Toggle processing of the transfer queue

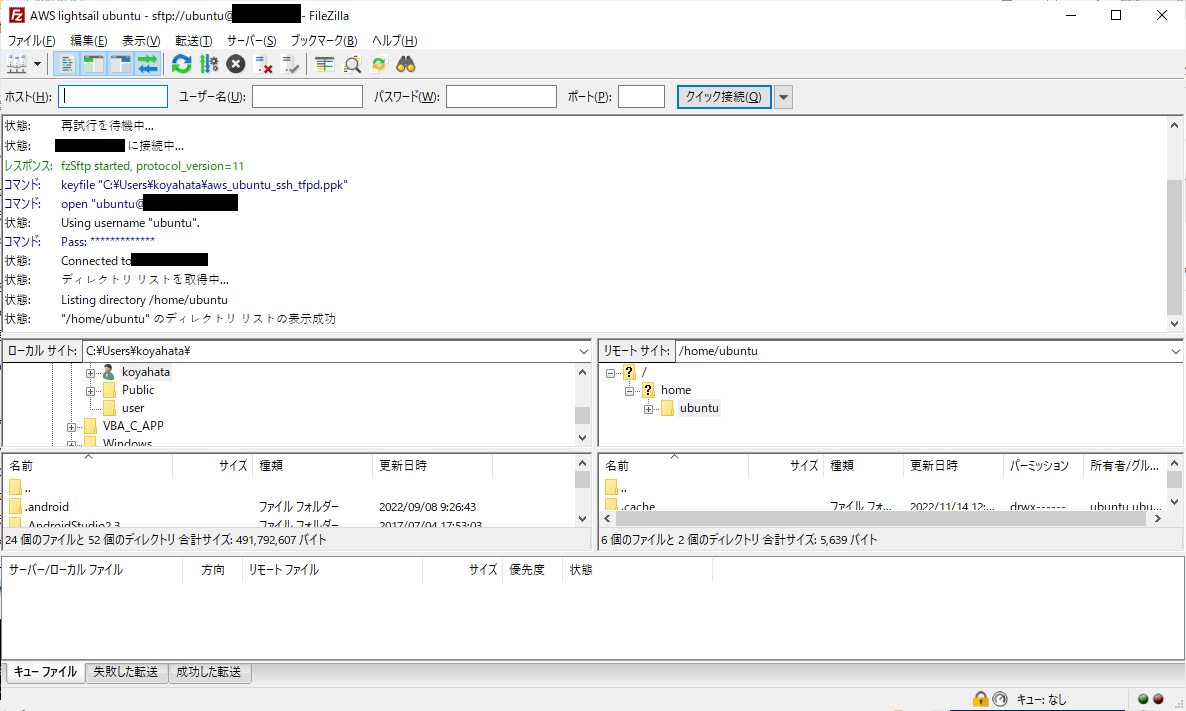209,64
